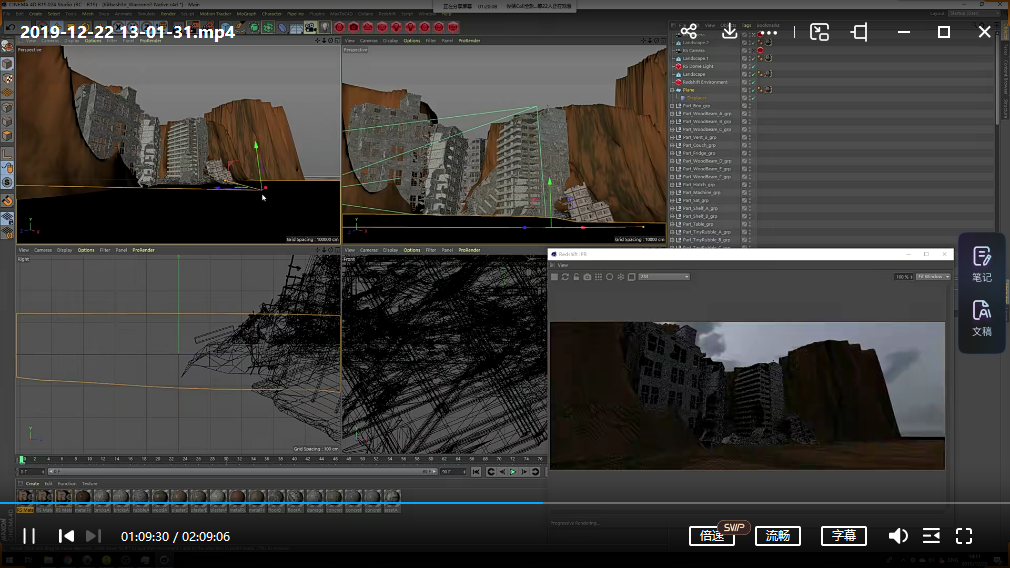Download the video using the download icon
This screenshot has width=1010, height=568.
pyautogui.click(x=729, y=32)
